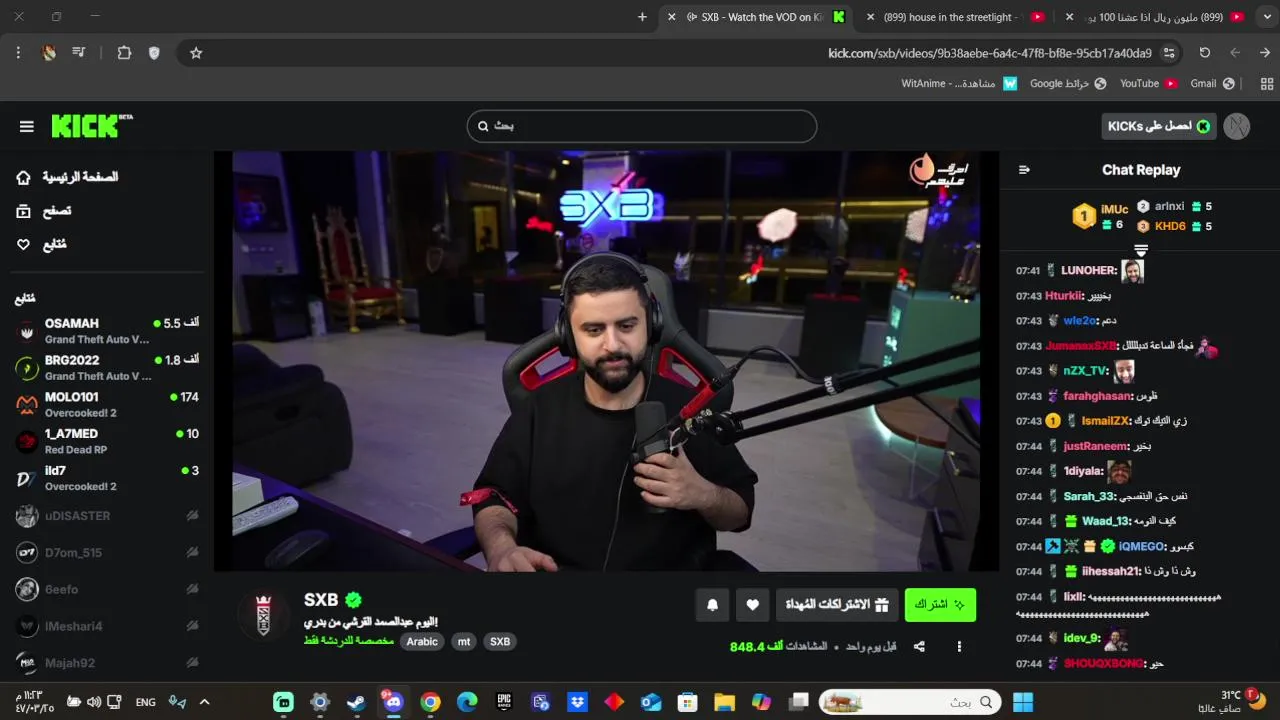Open a new browser tab
1280x720 pixels.
tap(642, 17)
